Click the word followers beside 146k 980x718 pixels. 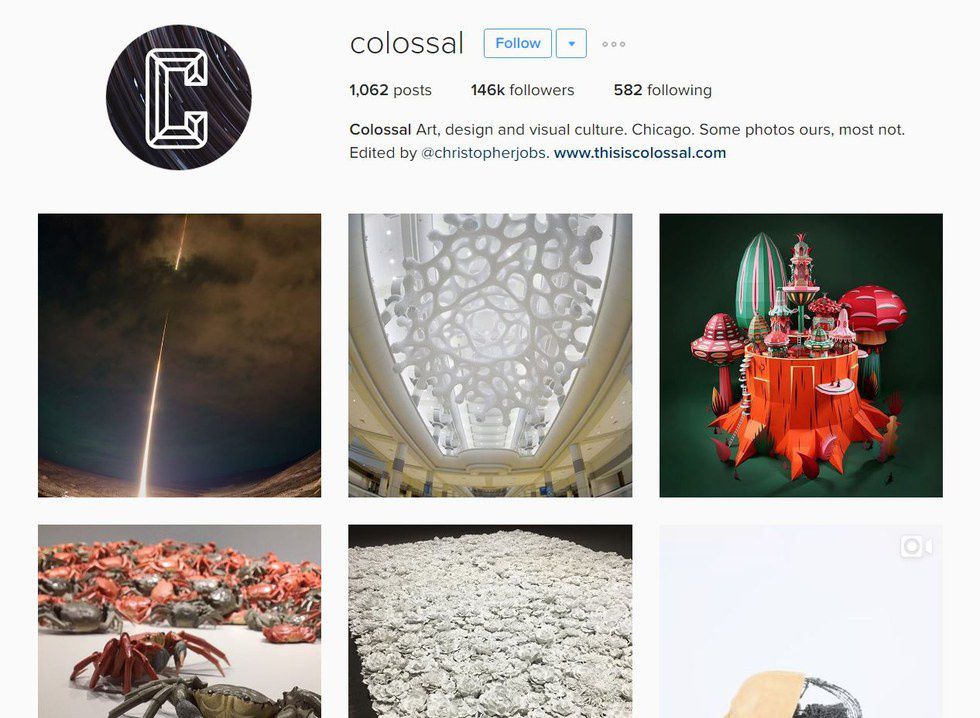pyautogui.click(x=542, y=90)
